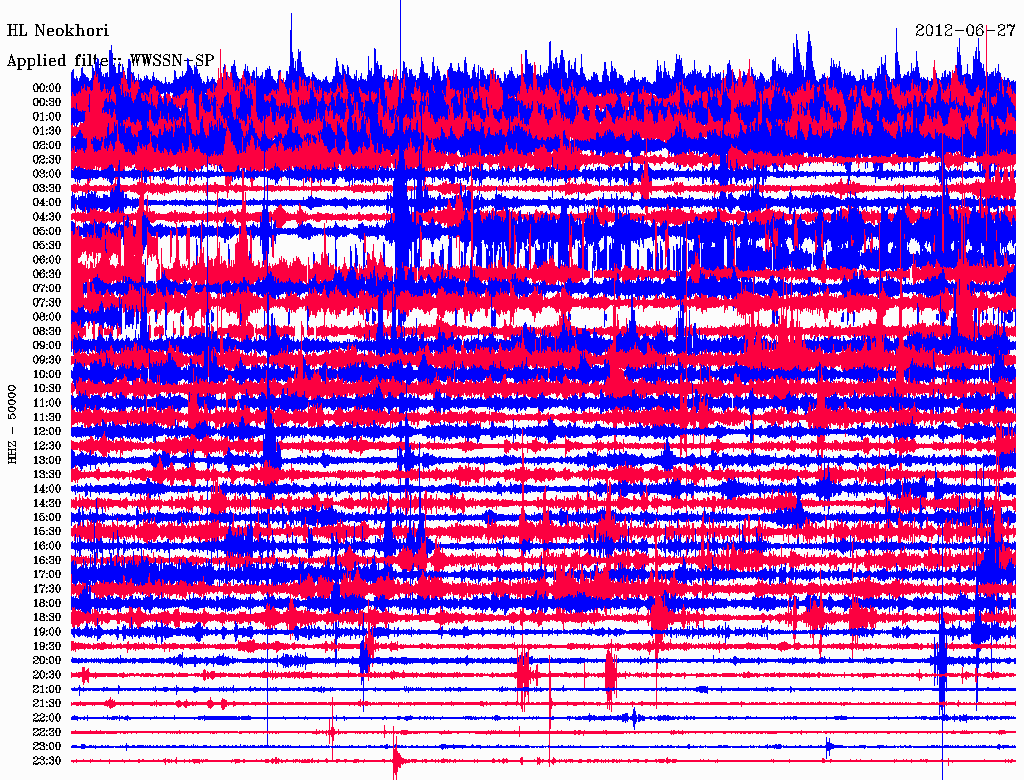
Task: Select the 20:30 time row label
Action: [47, 675]
